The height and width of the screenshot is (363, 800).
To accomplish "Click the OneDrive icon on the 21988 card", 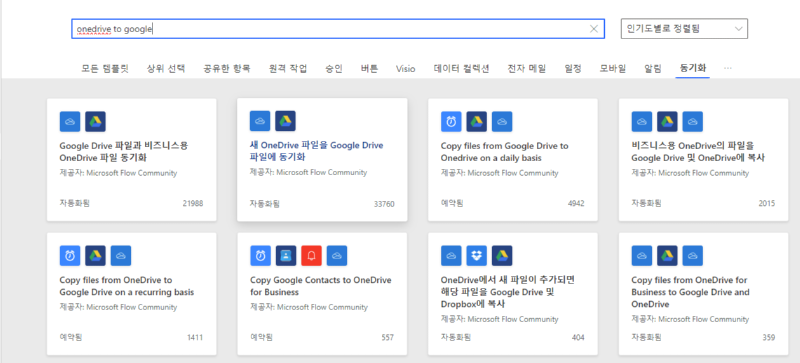I will click(70, 122).
